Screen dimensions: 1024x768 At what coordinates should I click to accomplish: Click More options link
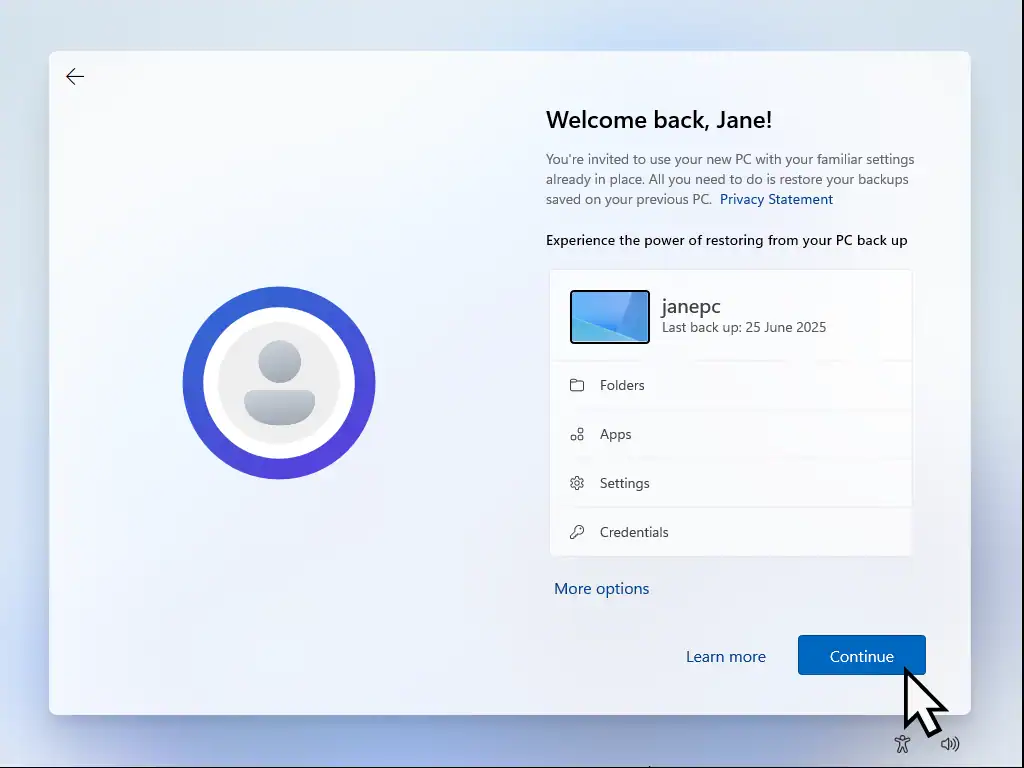coord(602,589)
